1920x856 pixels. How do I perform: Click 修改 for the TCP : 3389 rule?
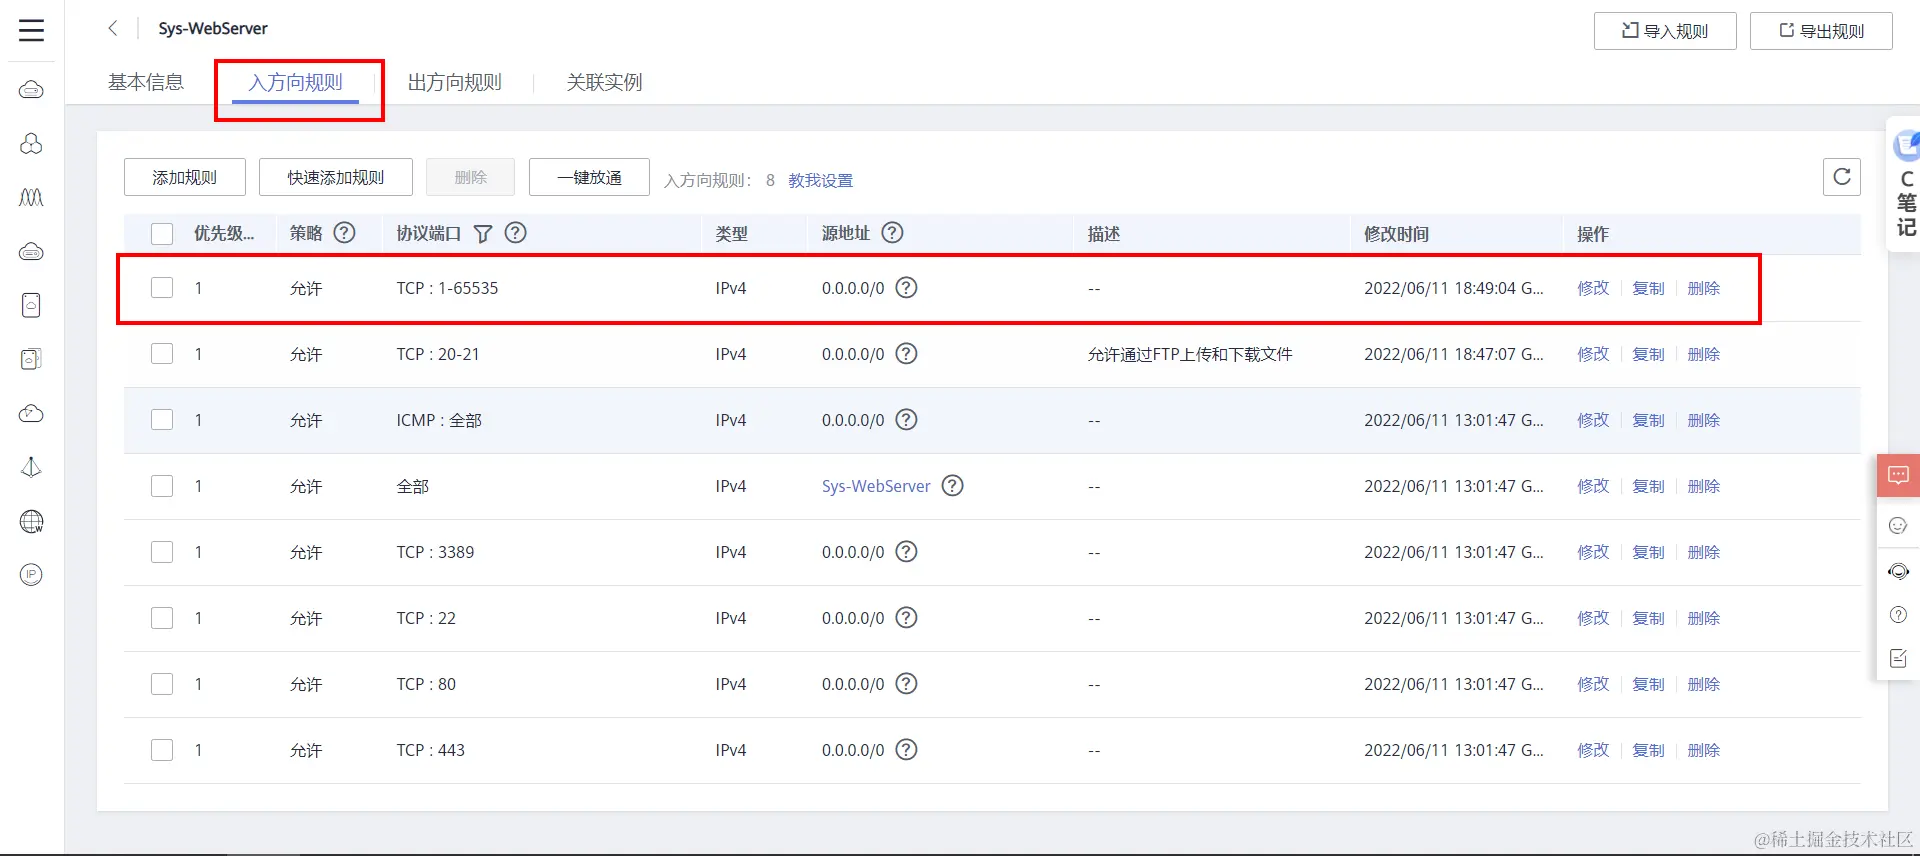pyautogui.click(x=1593, y=552)
